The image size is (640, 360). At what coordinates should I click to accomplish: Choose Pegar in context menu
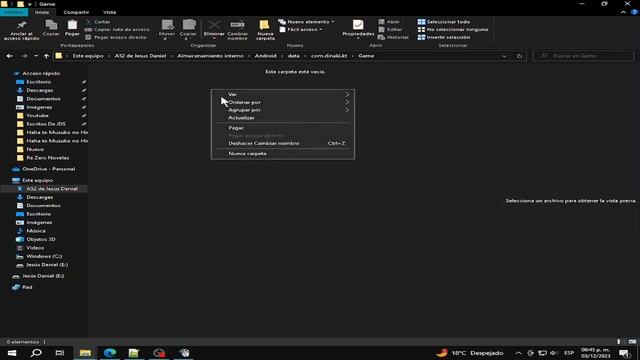click(x=282, y=128)
